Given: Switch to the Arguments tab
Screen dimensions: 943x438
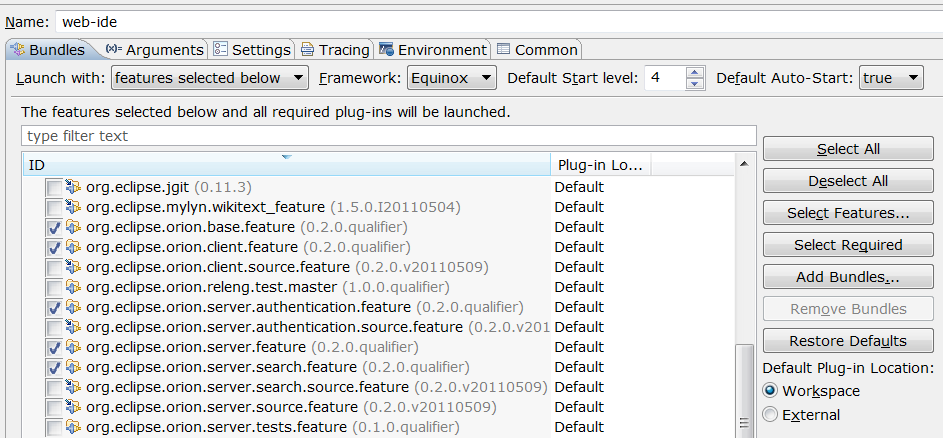Looking at the screenshot, I should [x=155, y=49].
